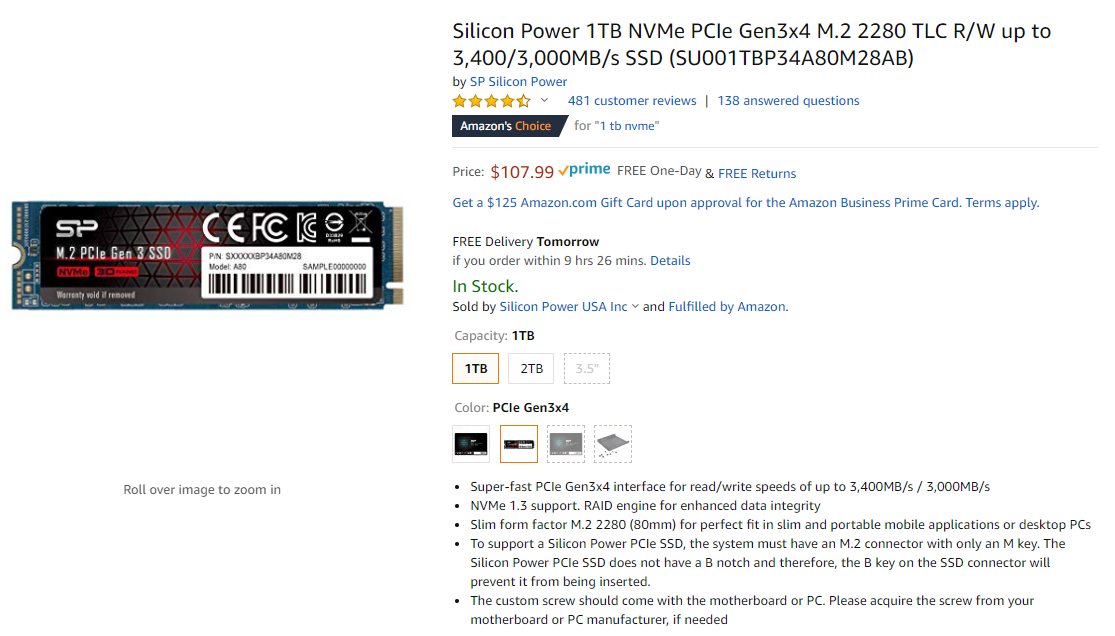The height and width of the screenshot is (636, 1115).
Task: Select the fourth angled drive color thumbnail
Action: click(x=613, y=444)
